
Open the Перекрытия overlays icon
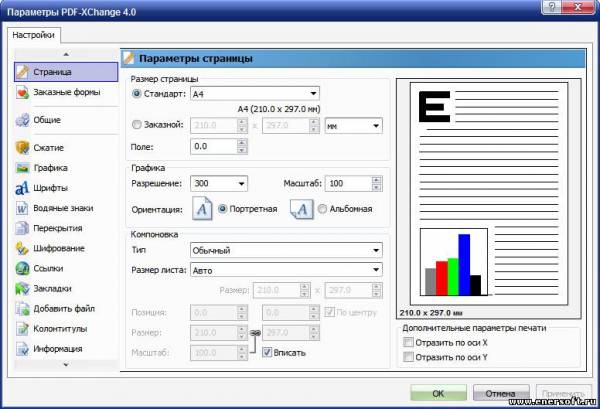[x=22, y=228]
